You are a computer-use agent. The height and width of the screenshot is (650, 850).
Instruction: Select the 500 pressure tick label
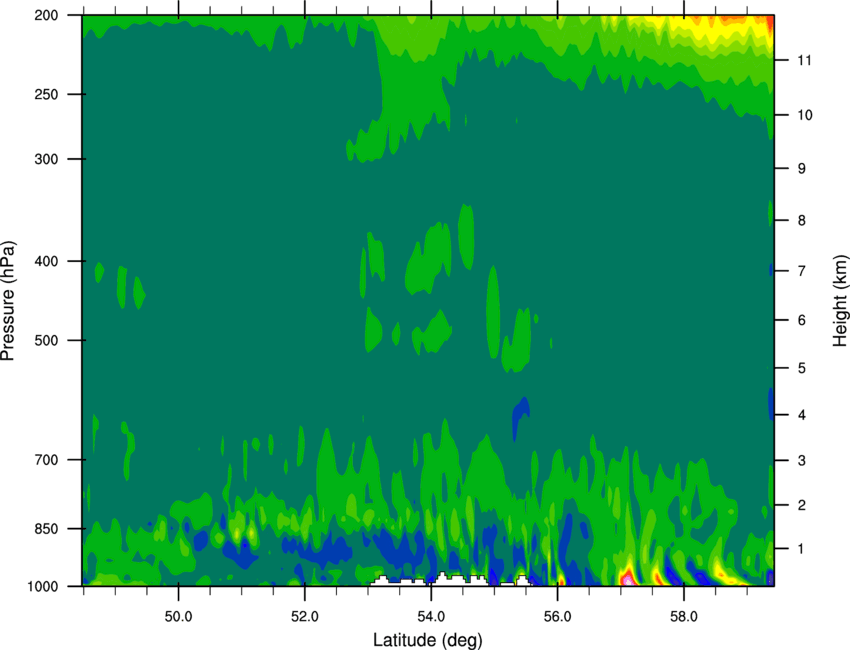click(46, 340)
